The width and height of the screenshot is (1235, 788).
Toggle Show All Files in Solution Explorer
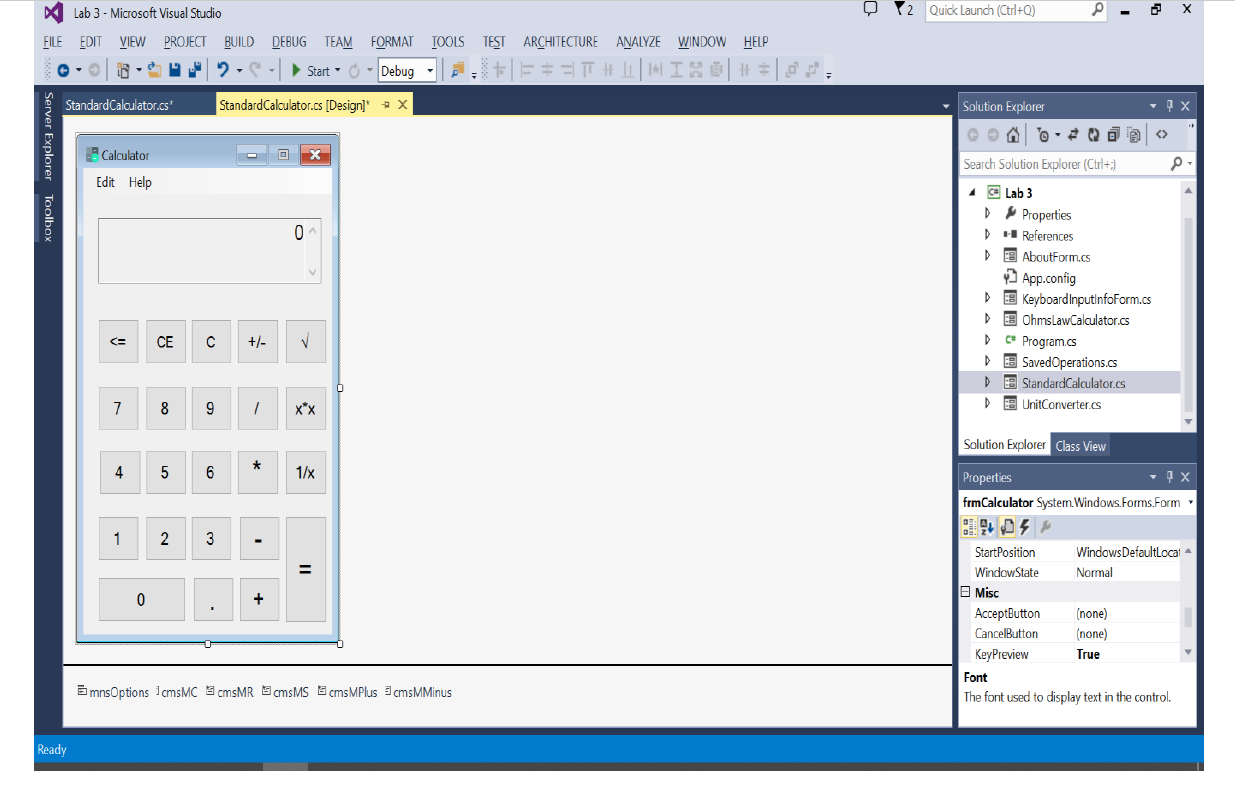(1113, 134)
